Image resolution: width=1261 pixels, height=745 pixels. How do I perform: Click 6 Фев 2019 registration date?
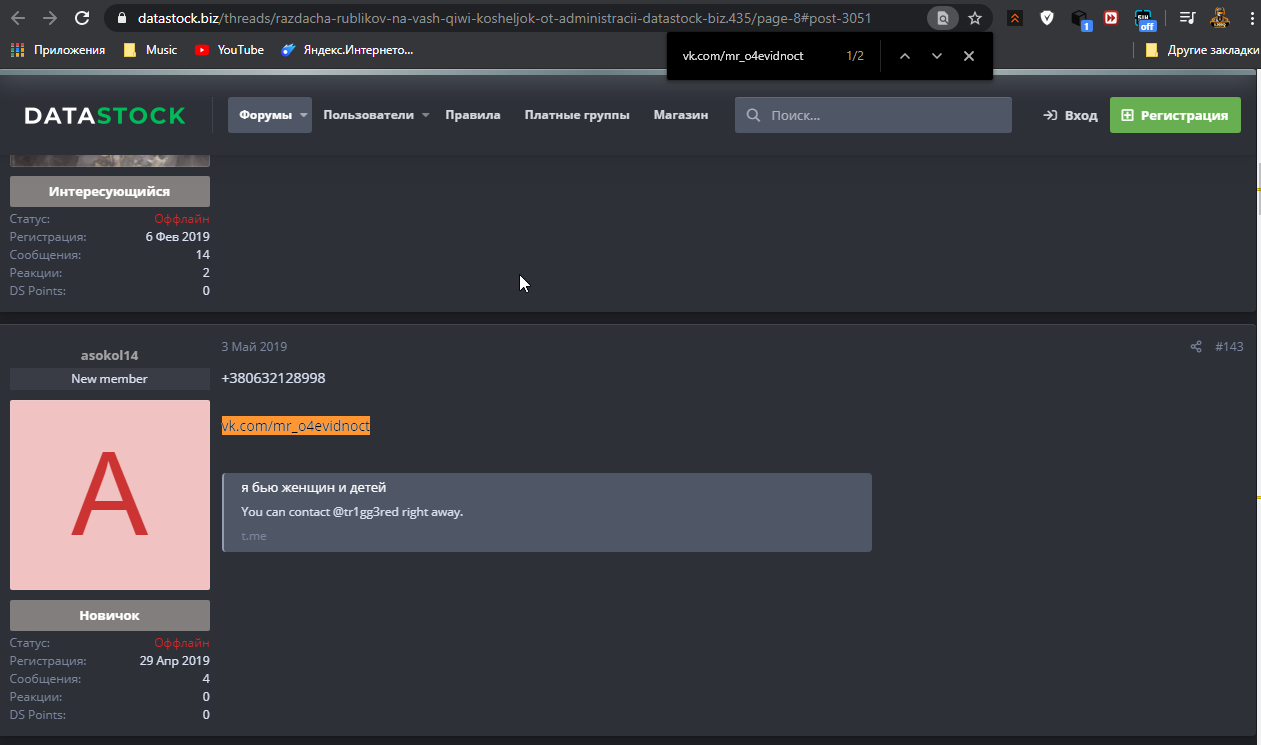point(178,237)
